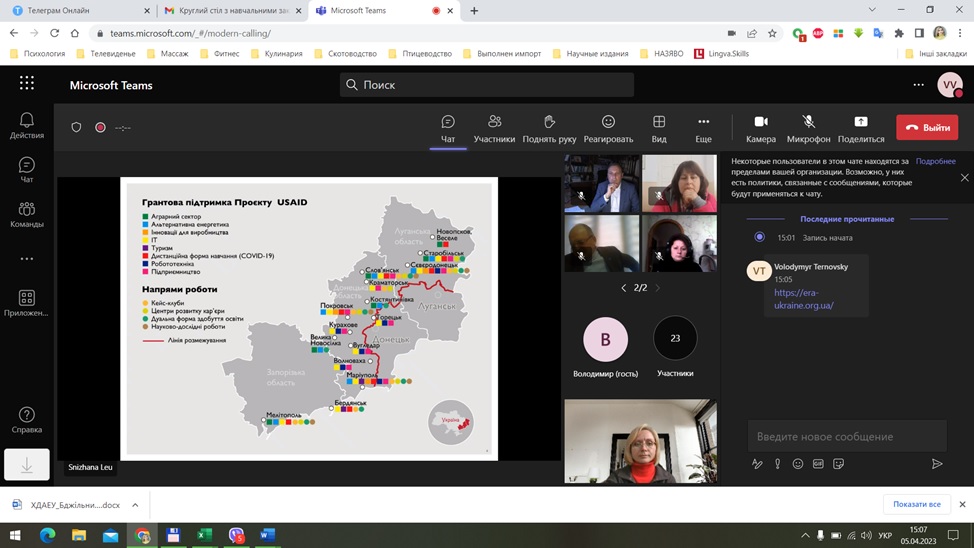Click the red recording indicator
The width and height of the screenshot is (974, 548).
tap(100, 127)
